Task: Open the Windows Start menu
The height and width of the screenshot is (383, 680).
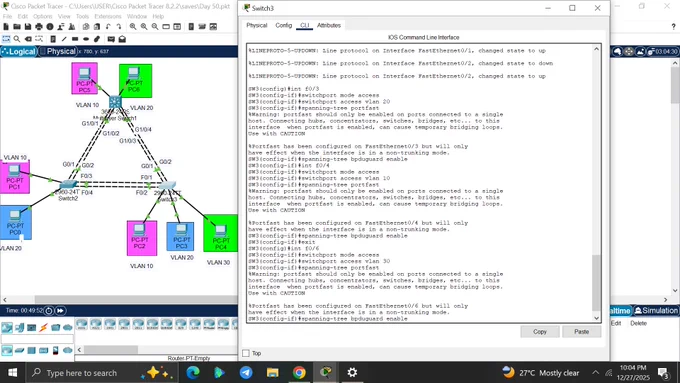Action: (x=13, y=373)
